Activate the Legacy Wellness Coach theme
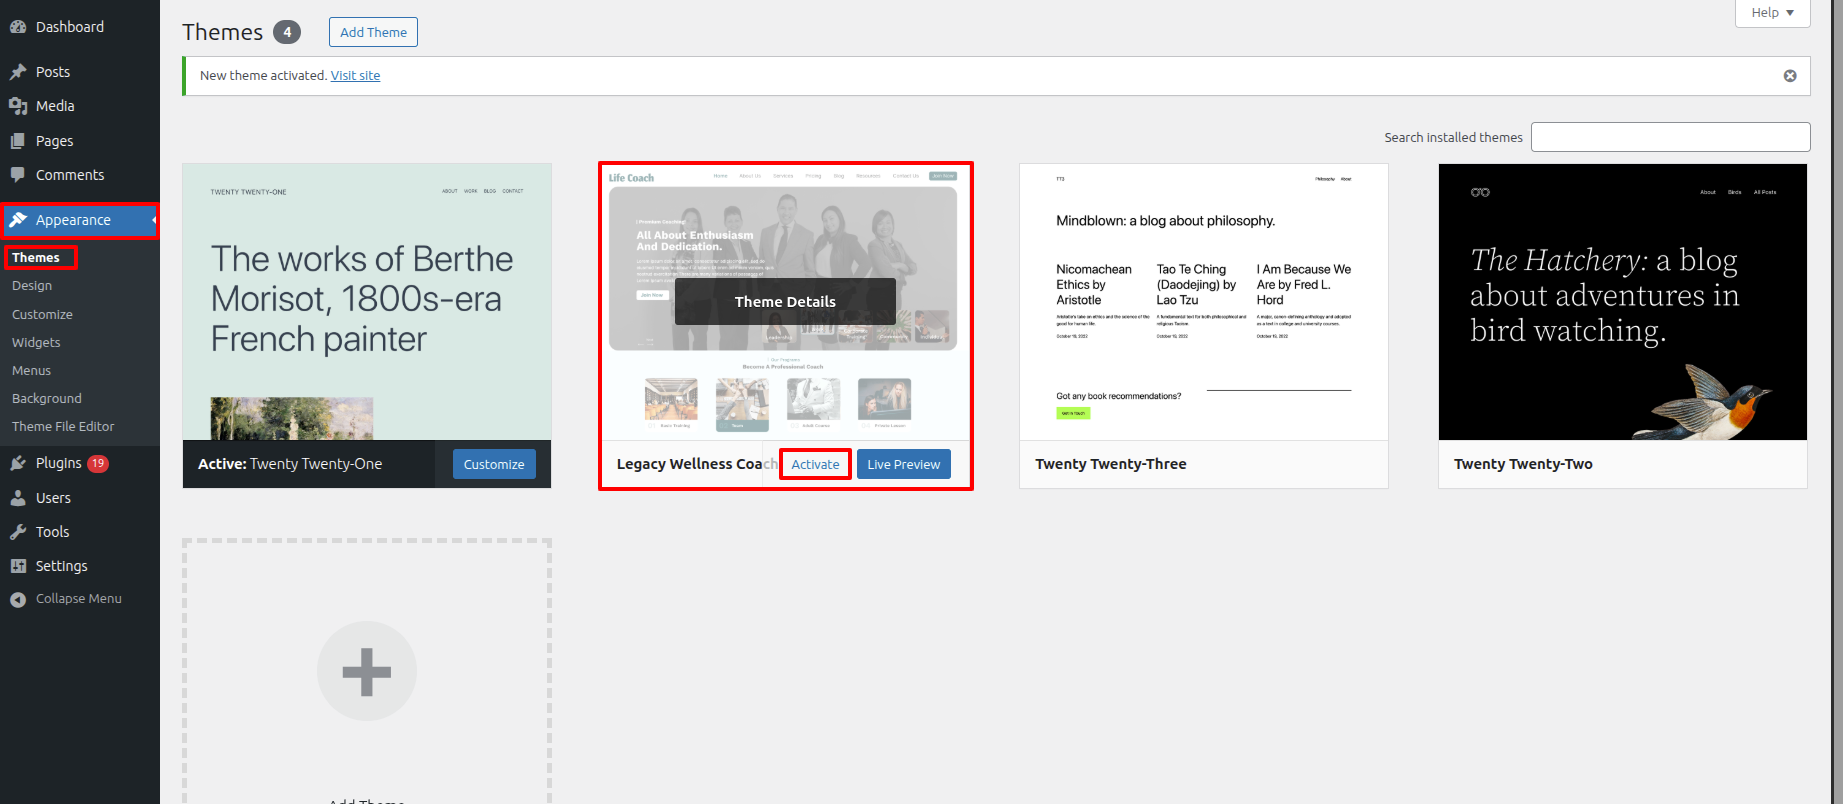1843x804 pixels. click(x=815, y=464)
